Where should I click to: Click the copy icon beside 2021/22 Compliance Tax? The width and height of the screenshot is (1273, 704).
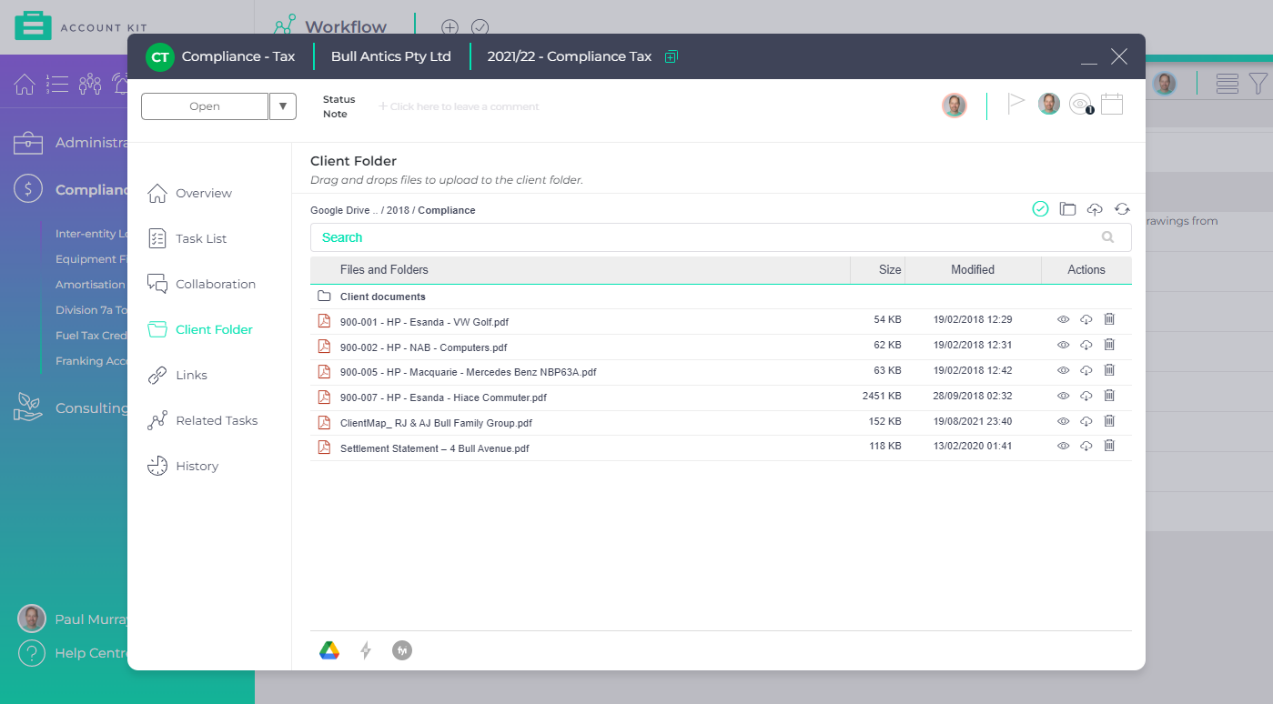pos(671,57)
